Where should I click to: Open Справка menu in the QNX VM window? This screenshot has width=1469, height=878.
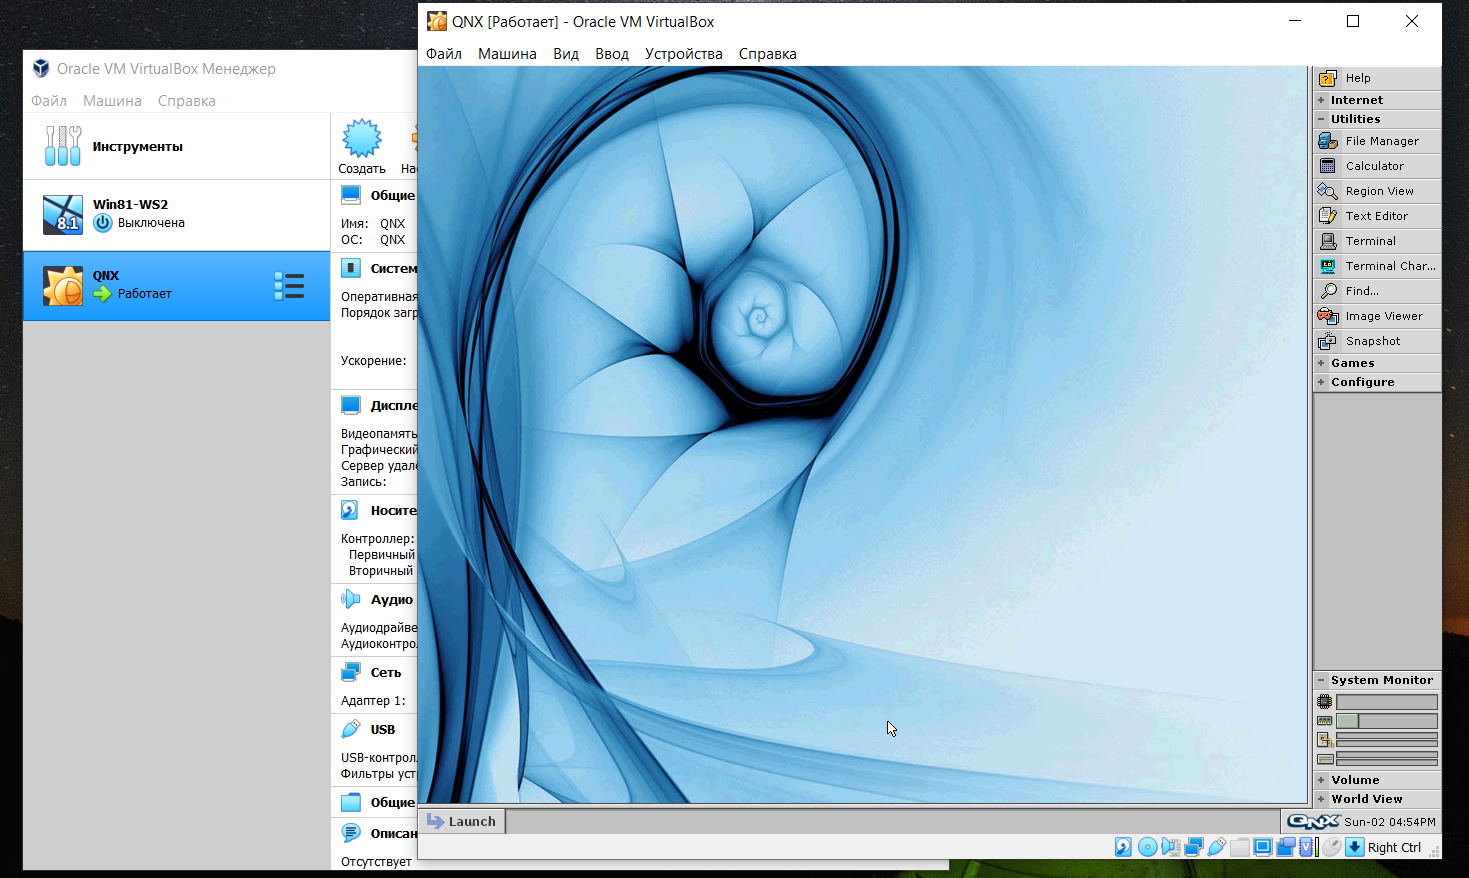(x=768, y=54)
